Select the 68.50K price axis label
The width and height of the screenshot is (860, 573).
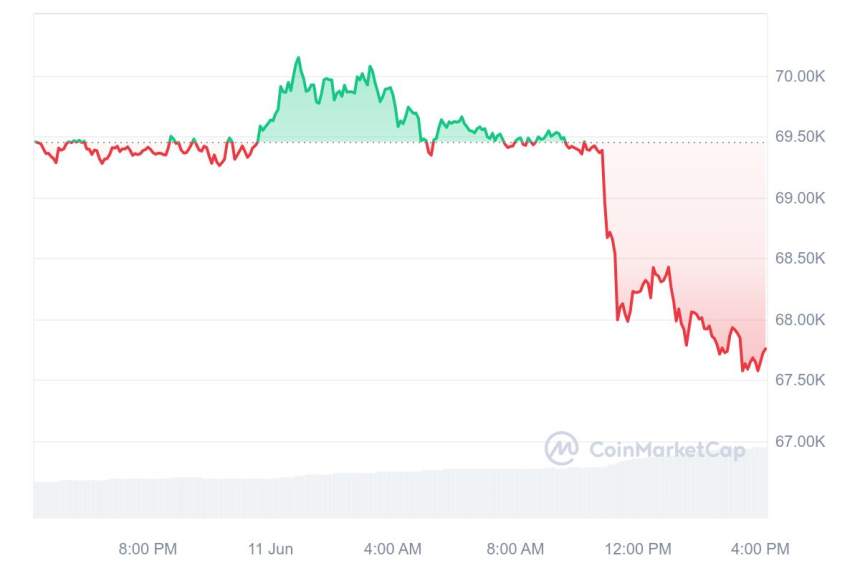coord(798,258)
